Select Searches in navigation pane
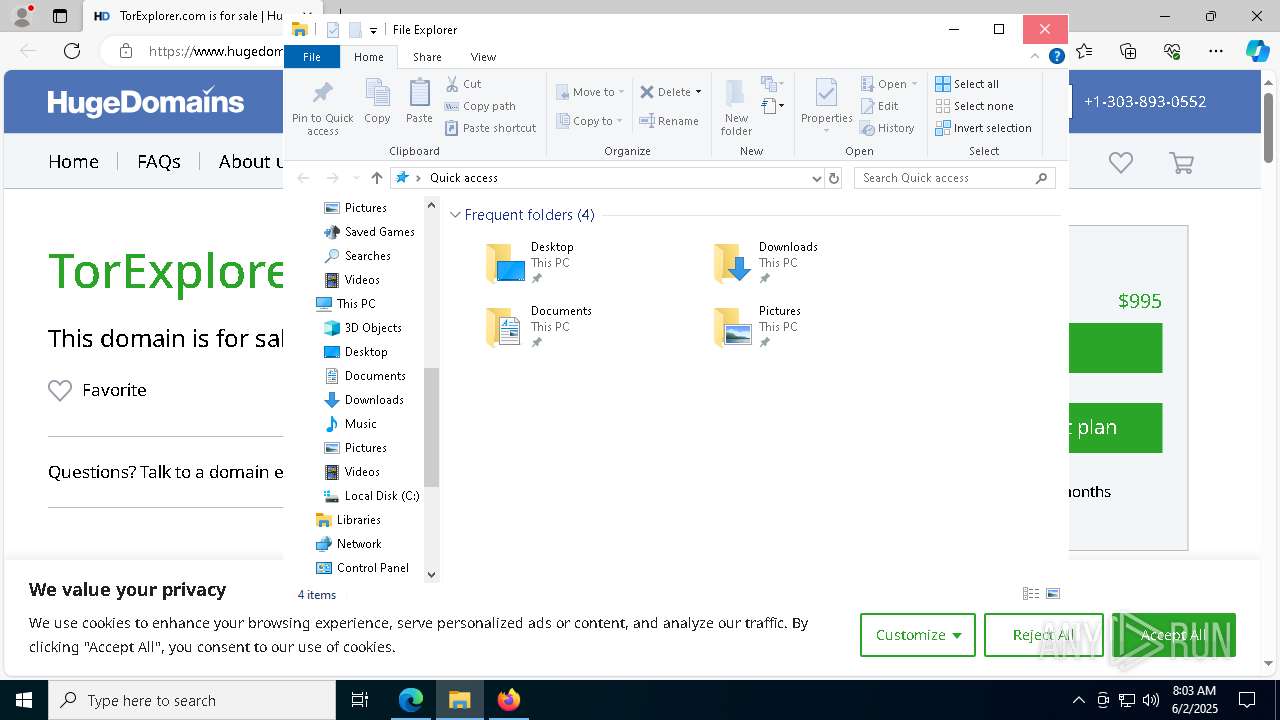This screenshot has width=1280, height=720. pos(357,256)
